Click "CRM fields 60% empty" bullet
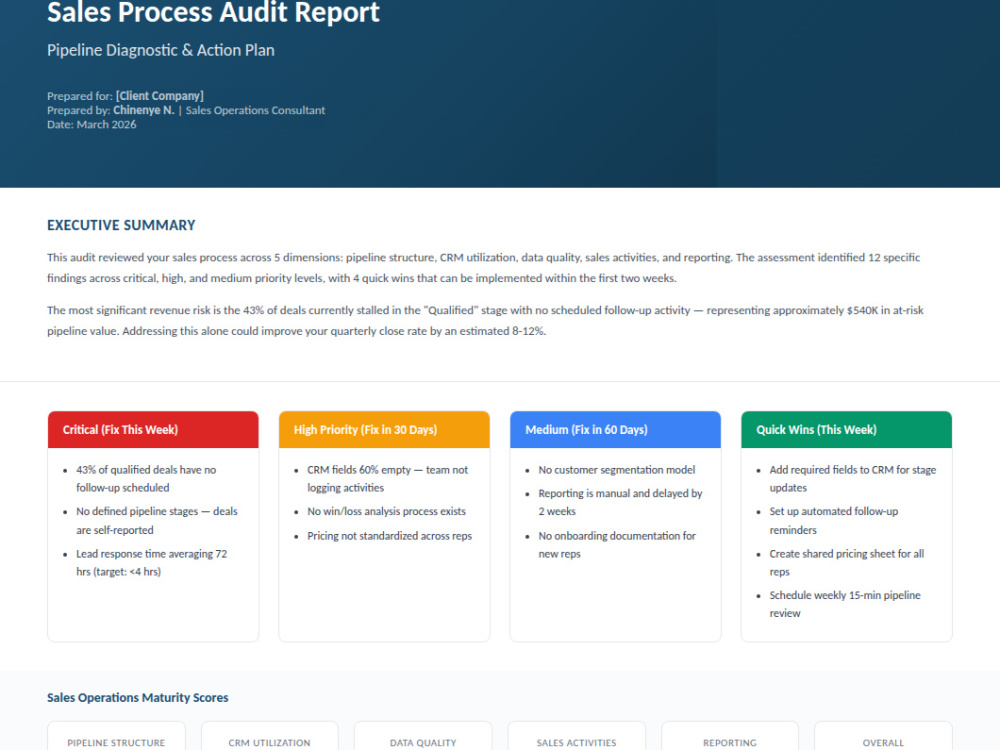Image resolution: width=1000 pixels, height=750 pixels. click(x=388, y=479)
